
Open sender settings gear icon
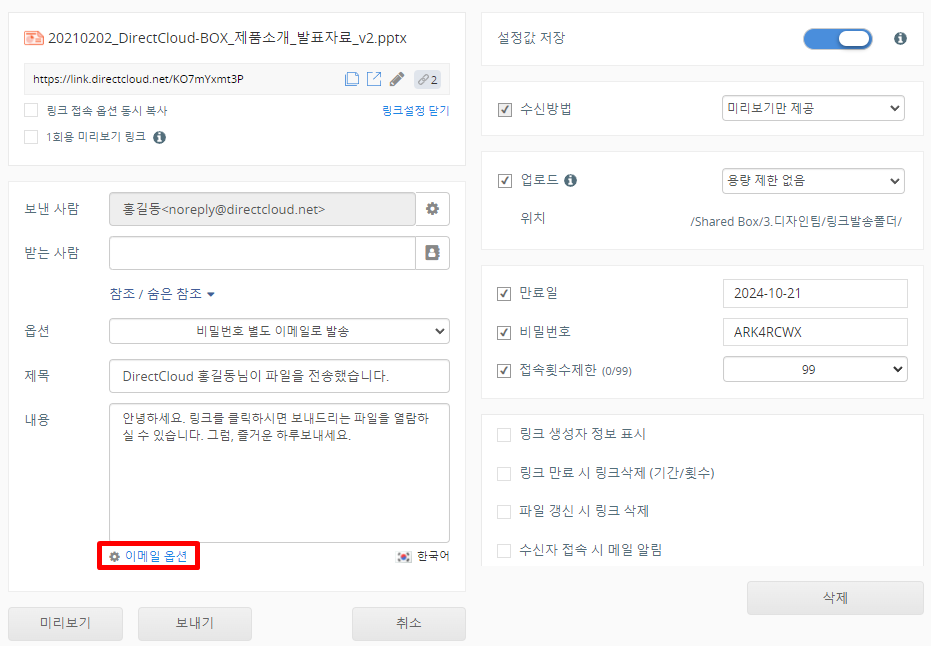(432, 209)
